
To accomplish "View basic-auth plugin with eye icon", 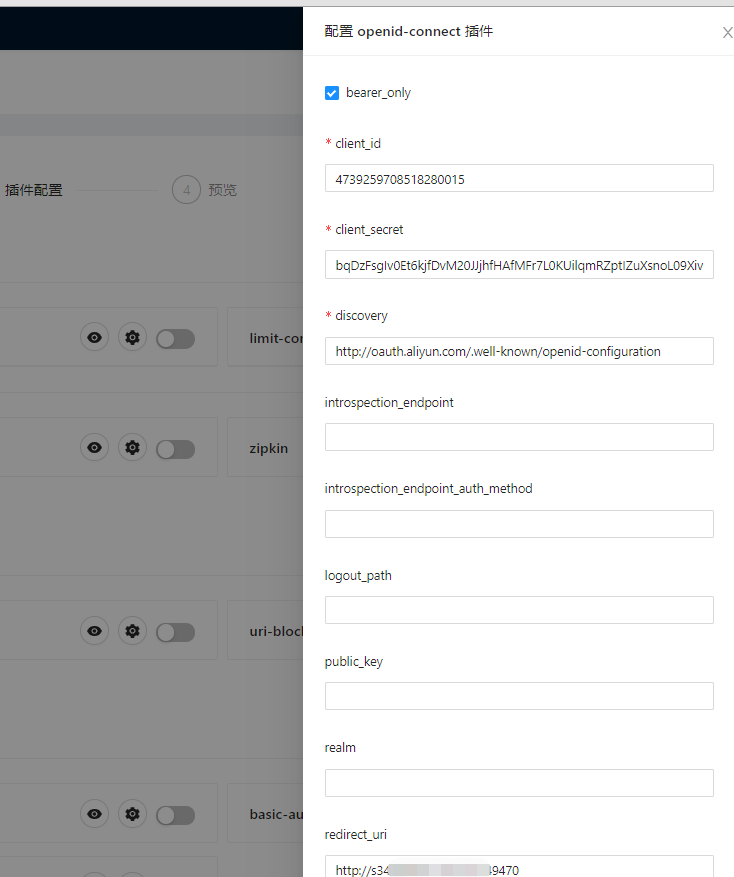I will (x=94, y=813).
